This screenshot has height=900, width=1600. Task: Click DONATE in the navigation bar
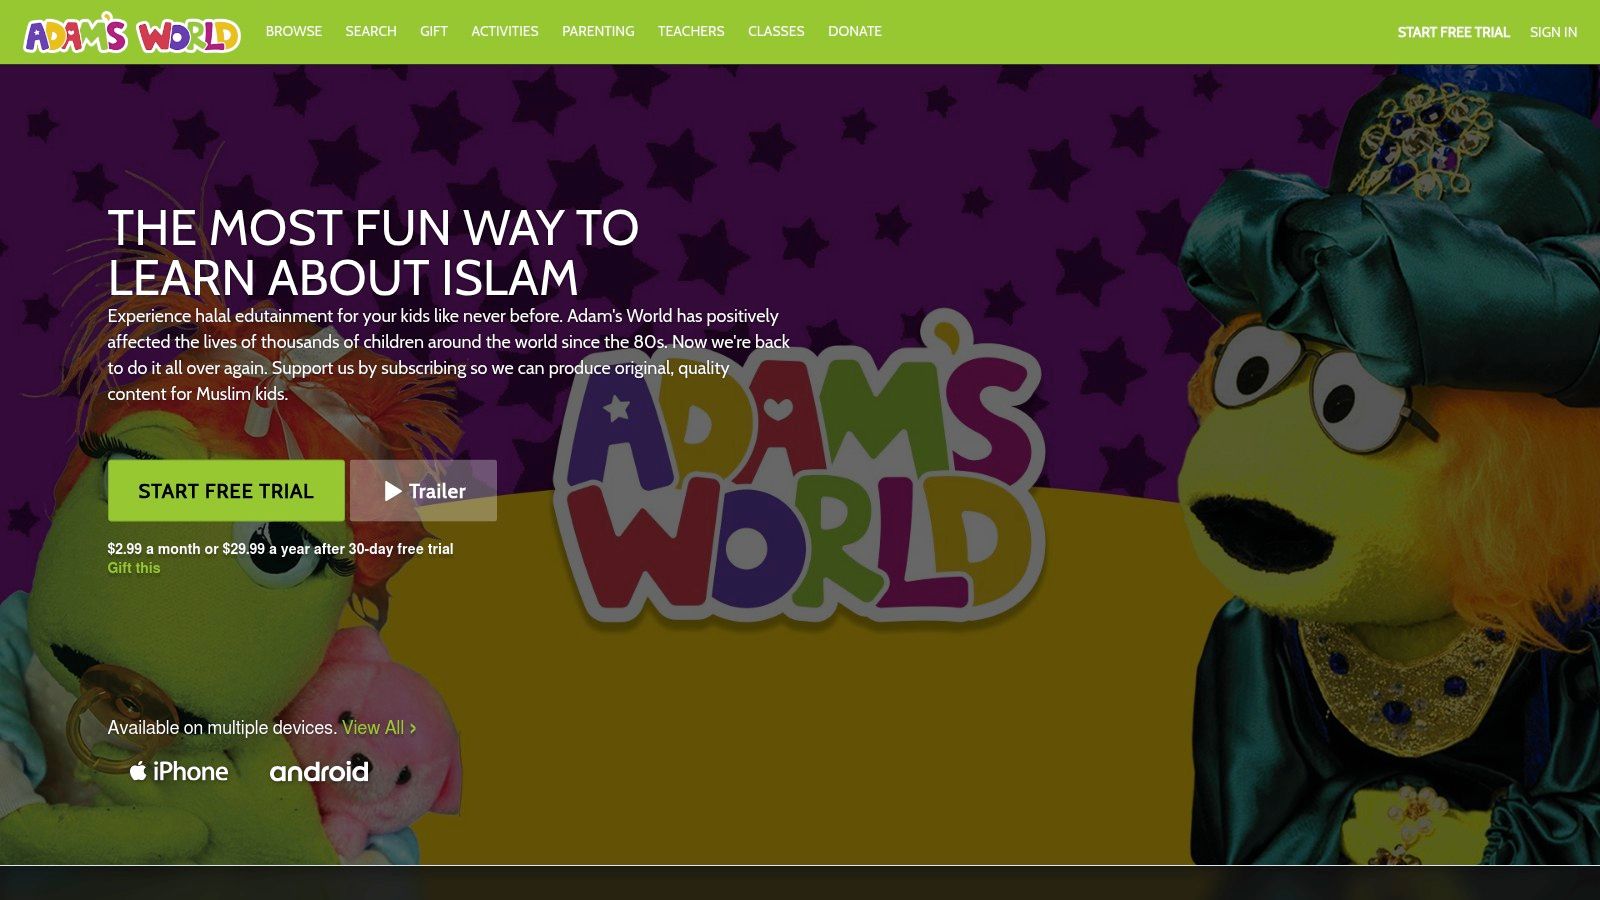854,31
